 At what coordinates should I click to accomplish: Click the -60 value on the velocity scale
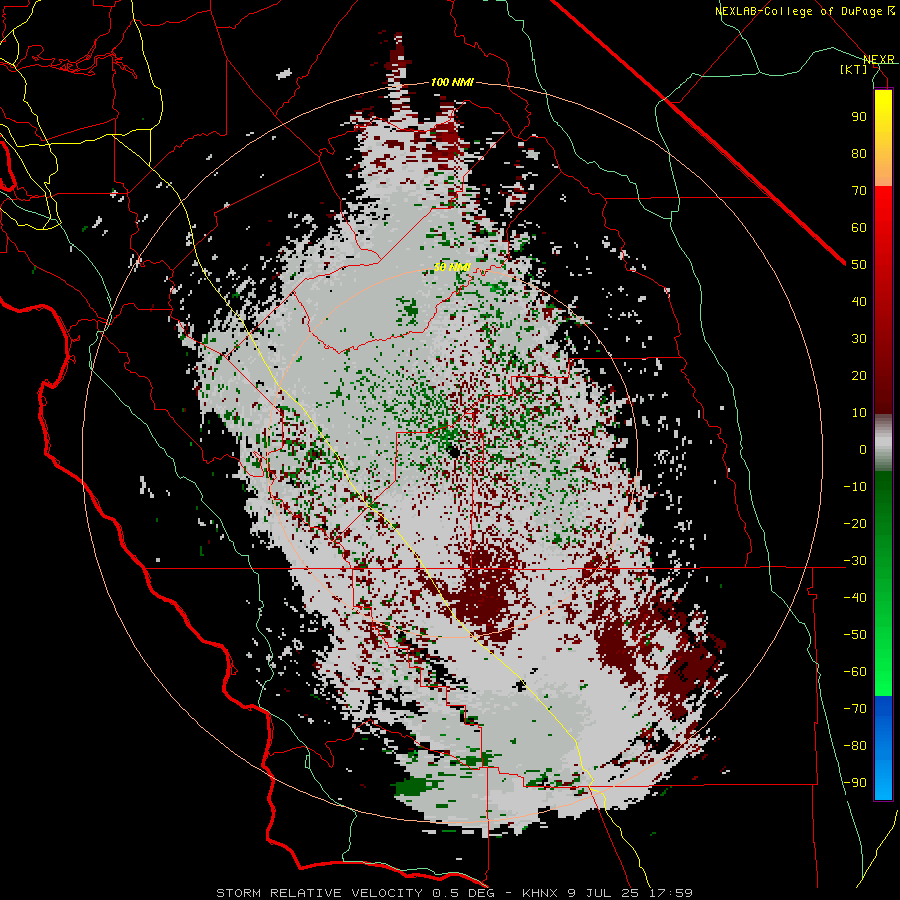pos(855,672)
